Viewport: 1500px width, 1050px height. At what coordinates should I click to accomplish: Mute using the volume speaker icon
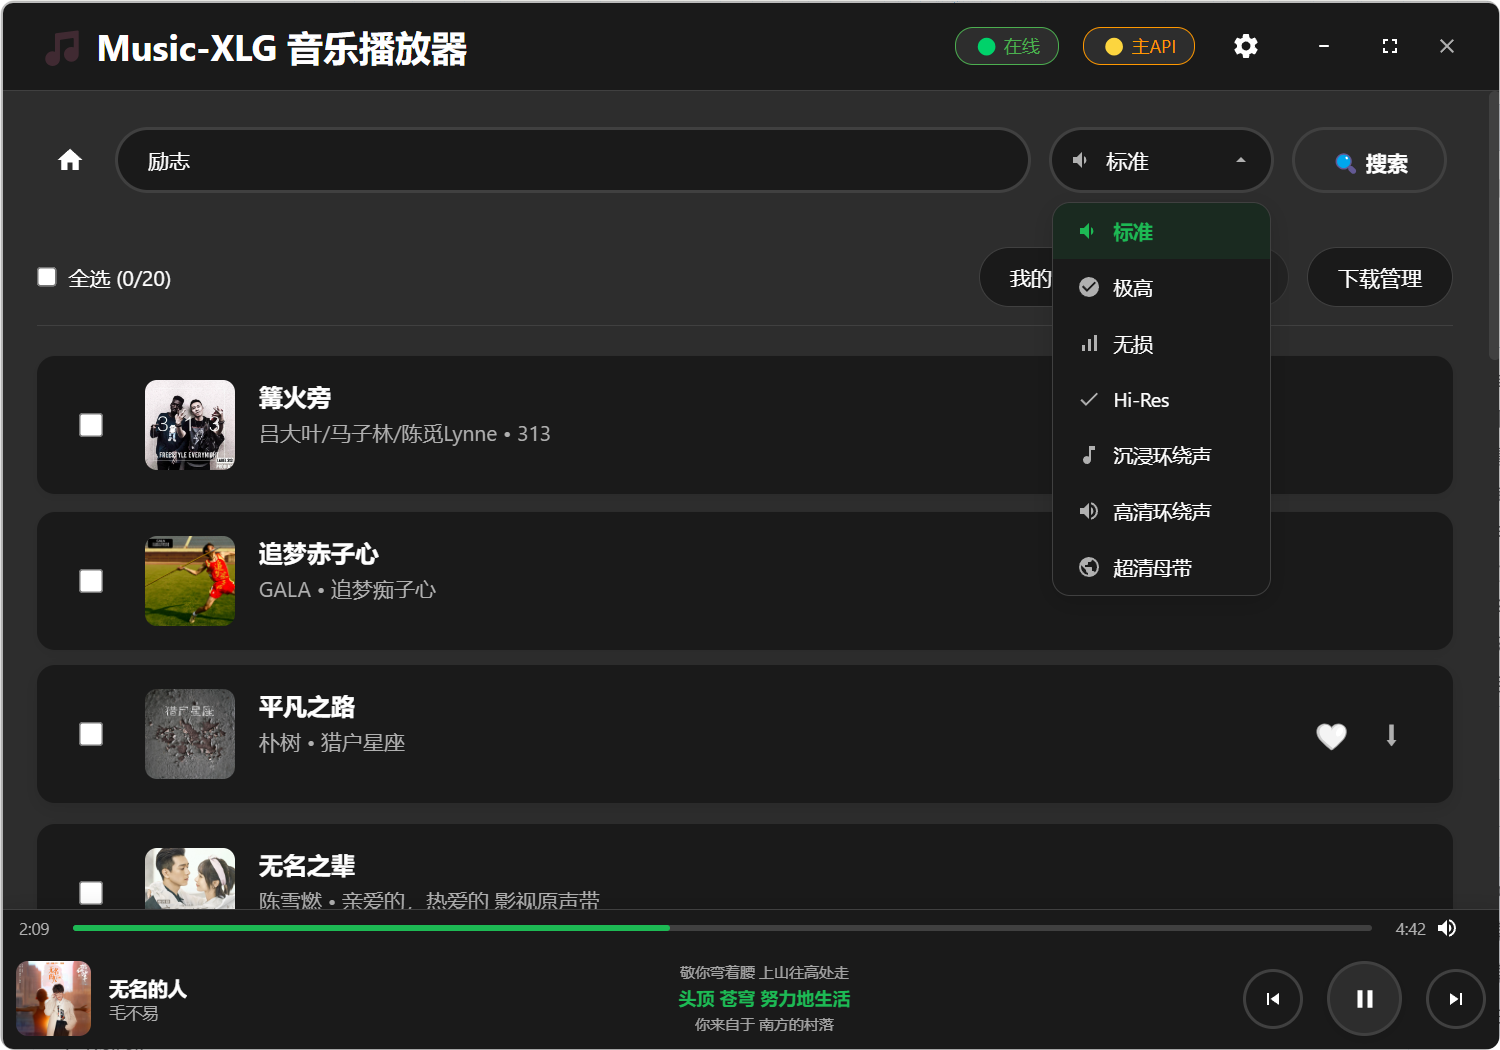1447,928
